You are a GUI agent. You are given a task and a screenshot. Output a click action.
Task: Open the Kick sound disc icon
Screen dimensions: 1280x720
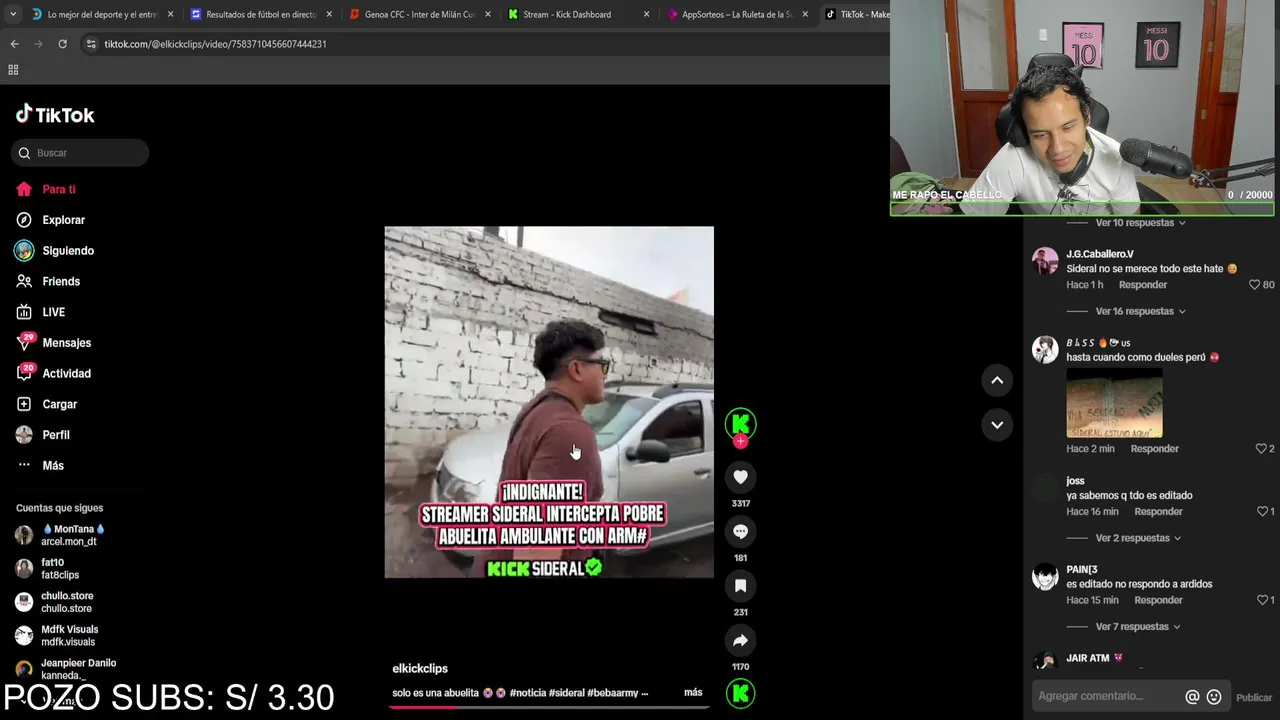pyautogui.click(x=740, y=693)
